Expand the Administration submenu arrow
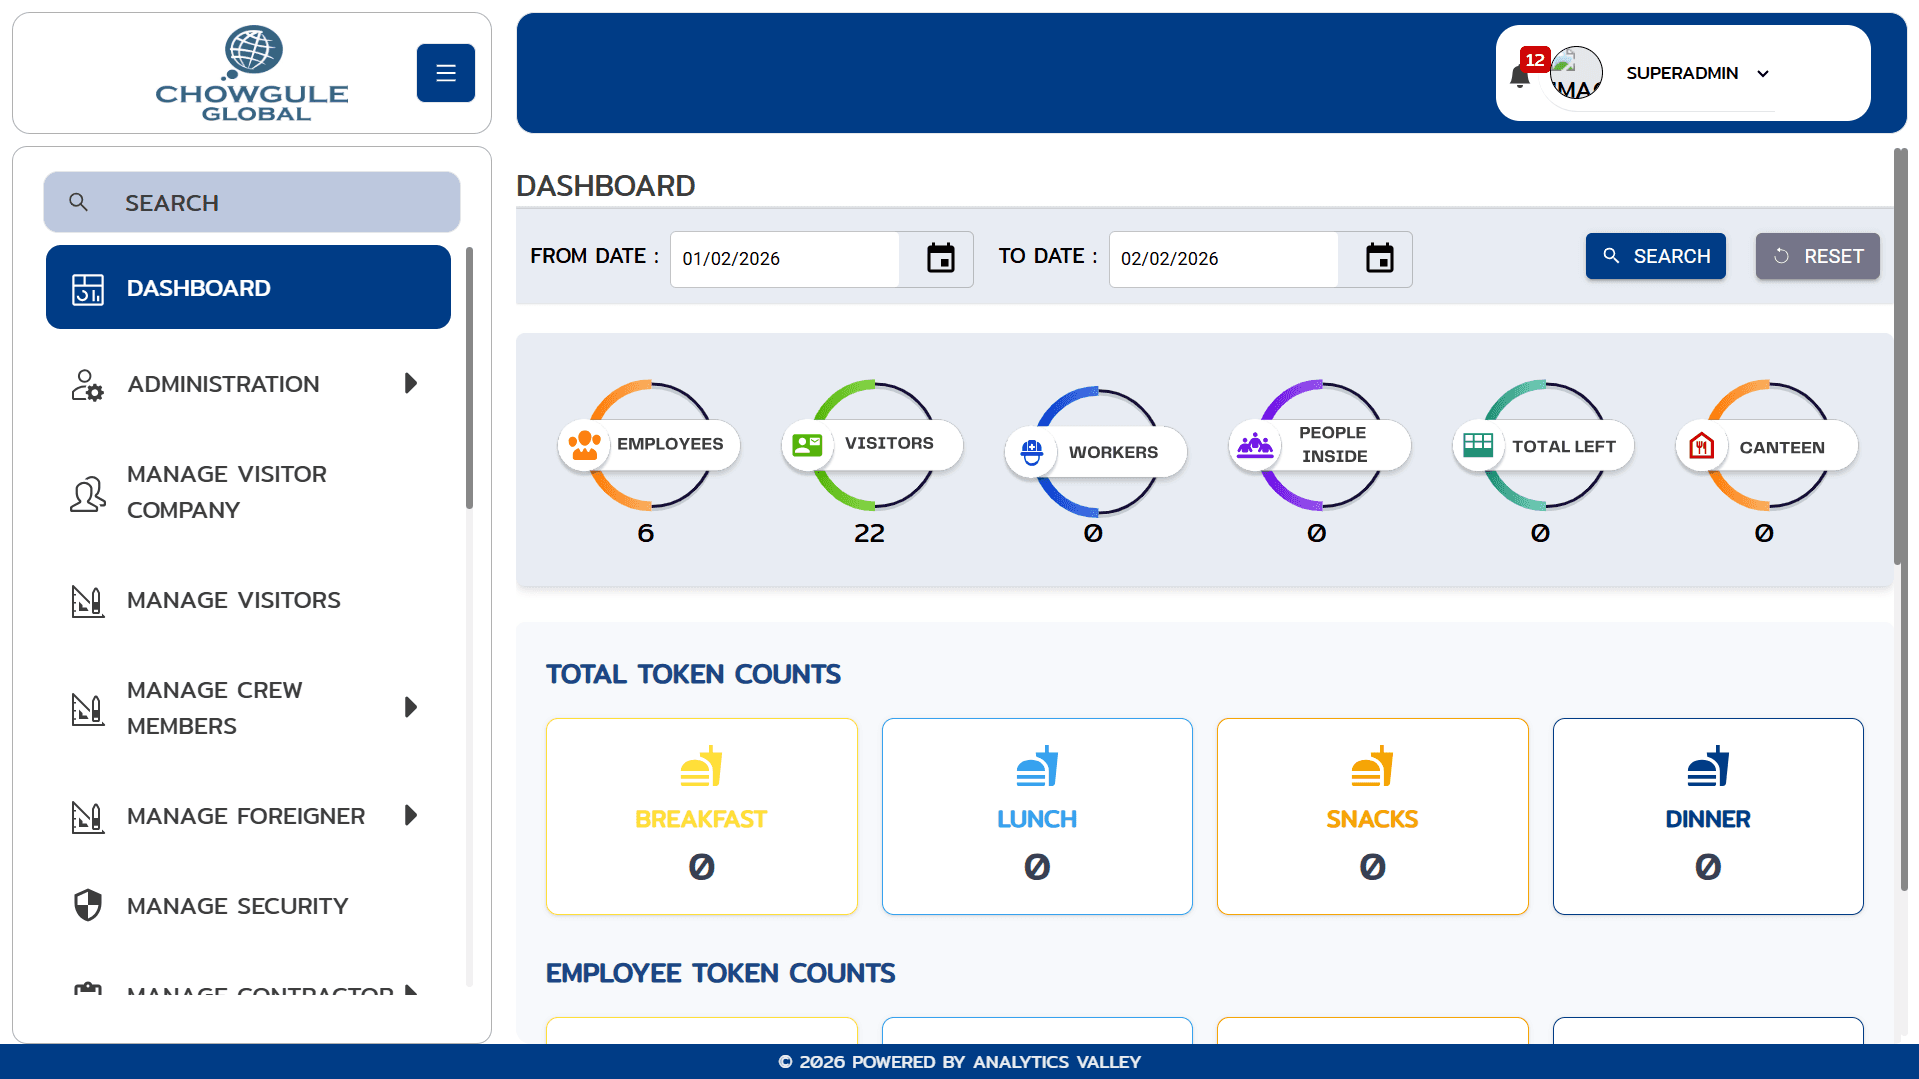Viewport: 1919px width, 1079px height. [411, 383]
